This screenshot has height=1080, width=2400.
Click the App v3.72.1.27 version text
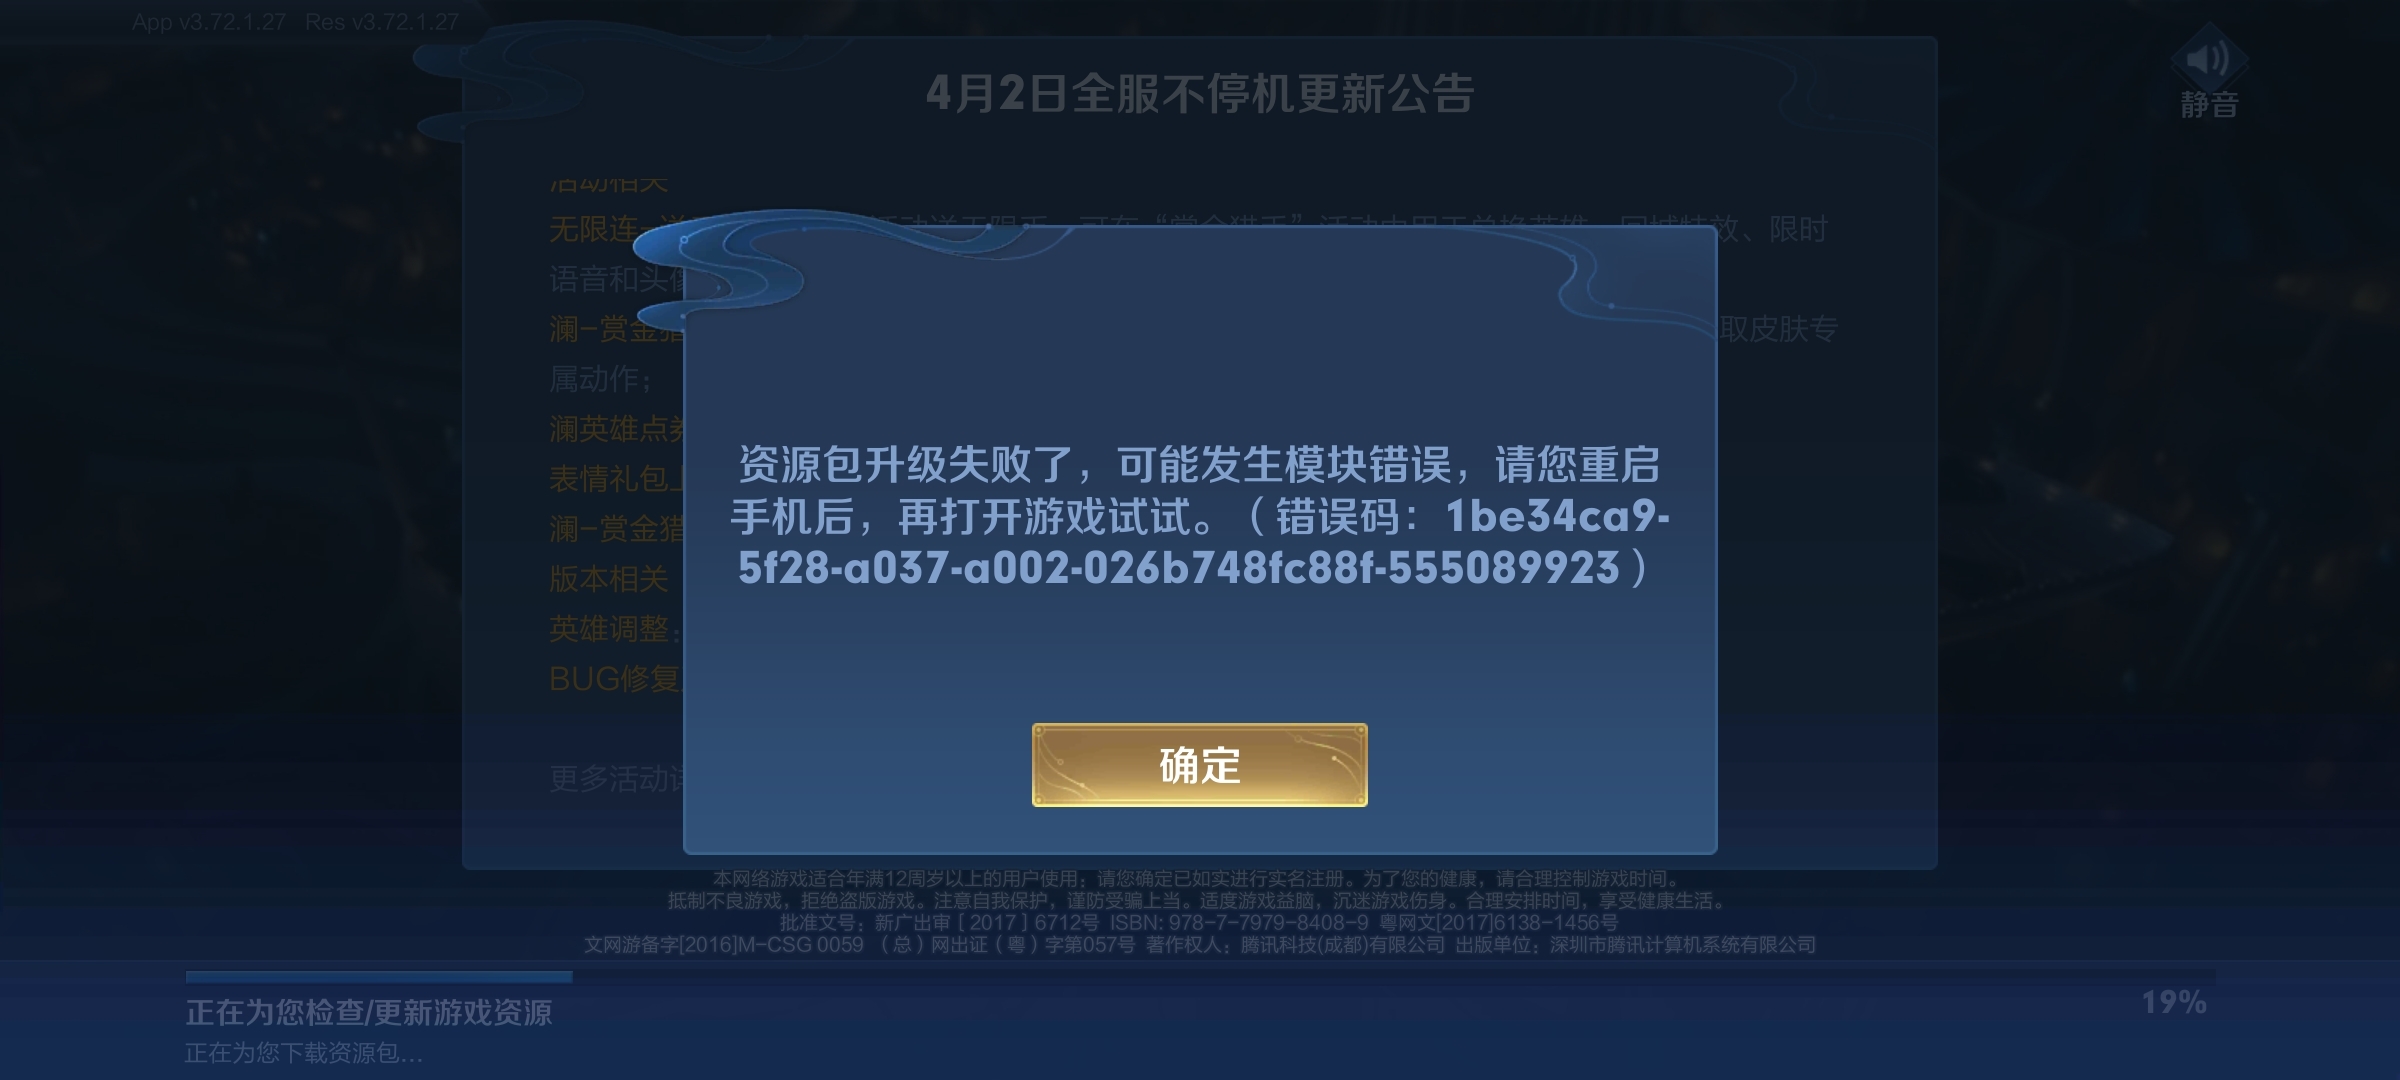[x=209, y=22]
